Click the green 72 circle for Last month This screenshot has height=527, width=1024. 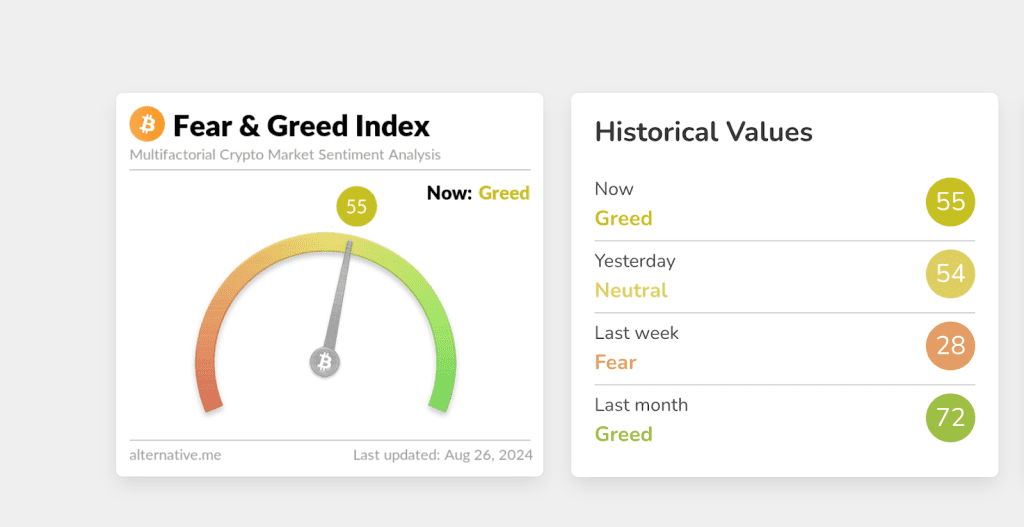pyautogui.click(x=950, y=418)
